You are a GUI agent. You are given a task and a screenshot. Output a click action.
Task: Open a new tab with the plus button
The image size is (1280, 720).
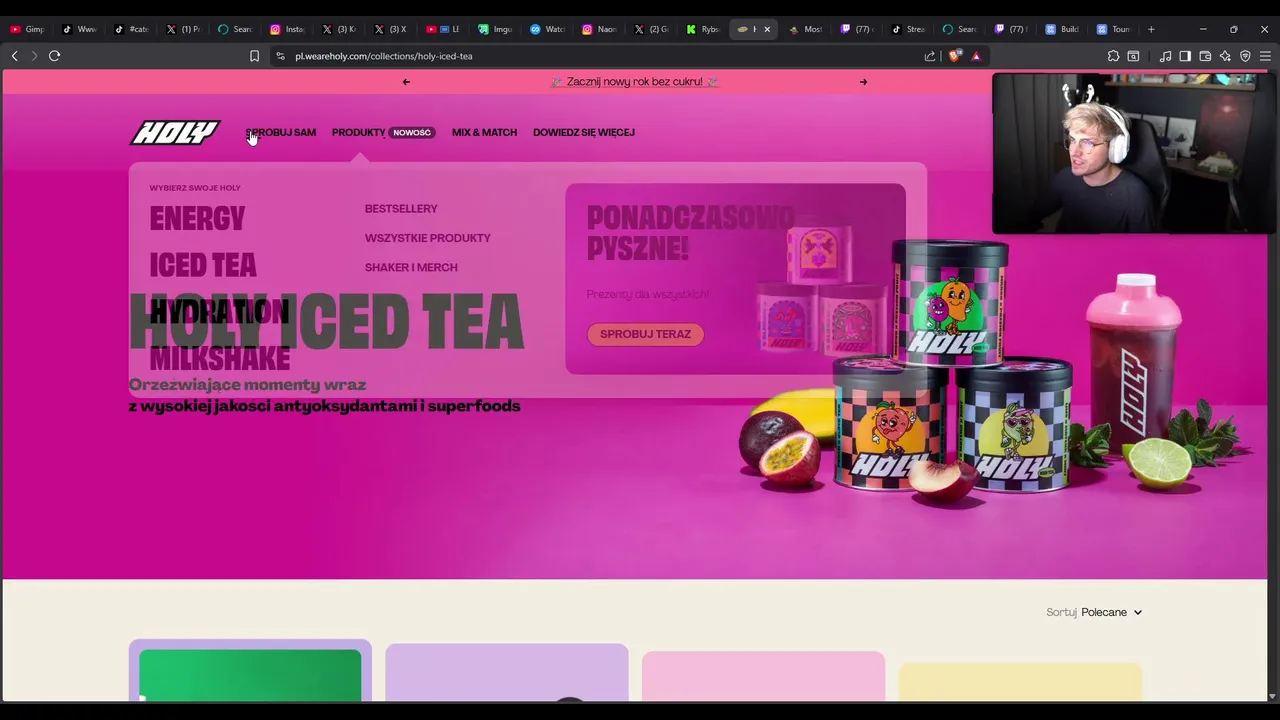1151,29
